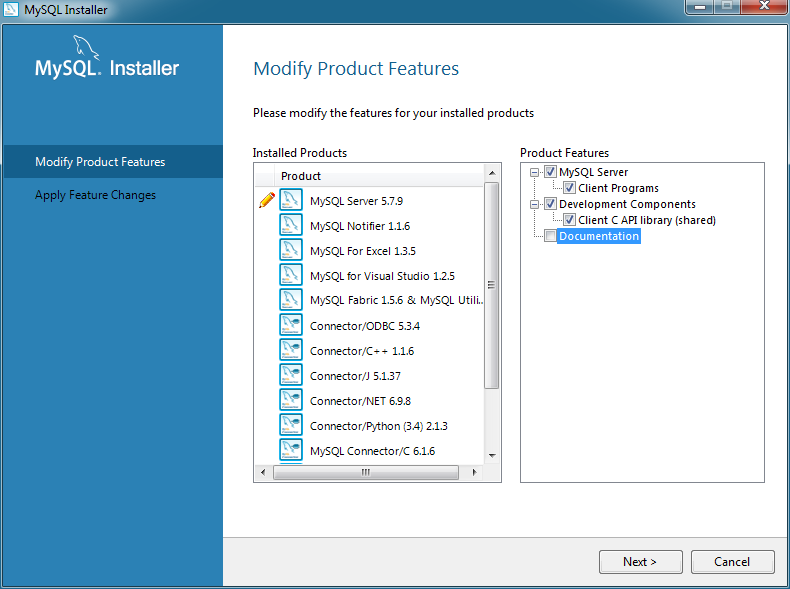The height and width of the screenshot is (589, 790).
Task: Click the MySQL Installer title bar icon
Action: pyautogui.click(x=11, y=9)
